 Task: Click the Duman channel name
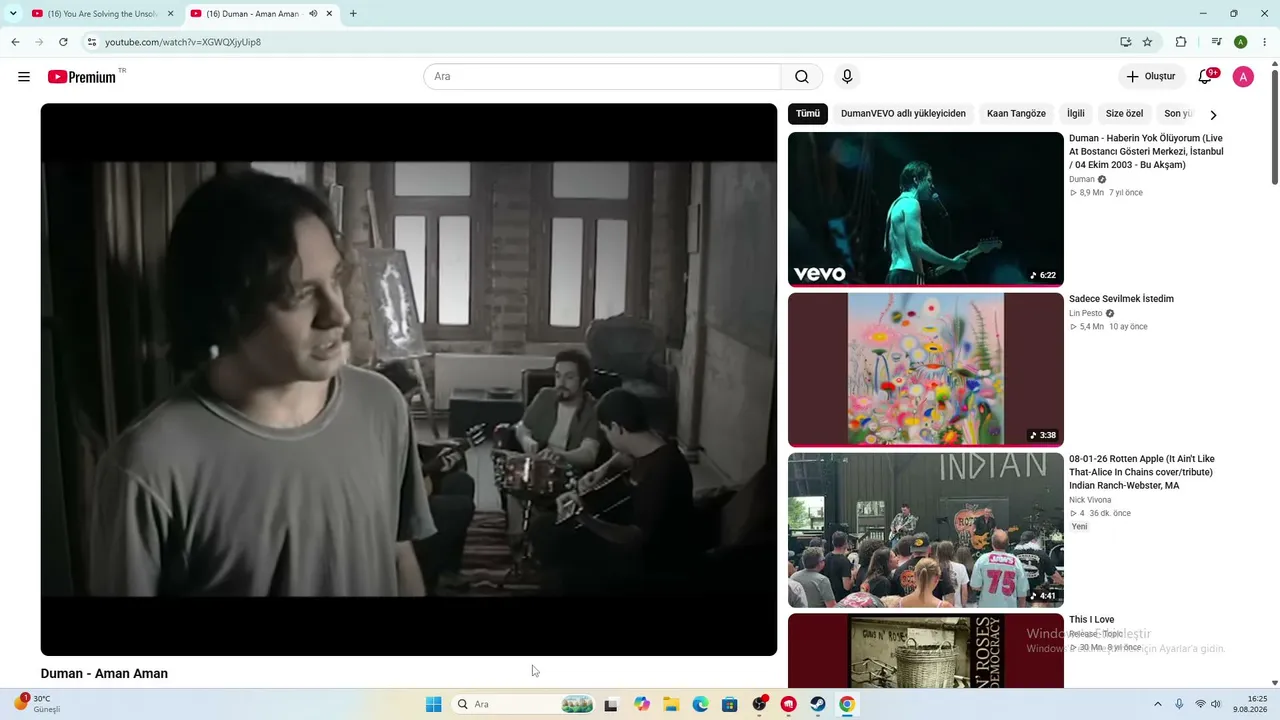(x=1082, y=179)
